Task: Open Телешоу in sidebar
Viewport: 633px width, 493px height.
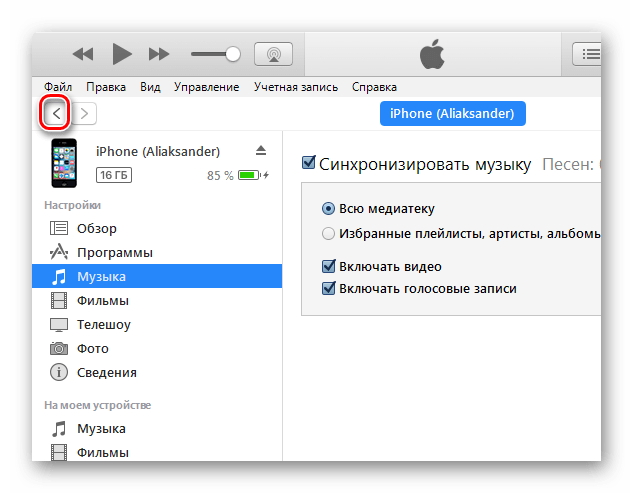Action: tap(157, 325)
